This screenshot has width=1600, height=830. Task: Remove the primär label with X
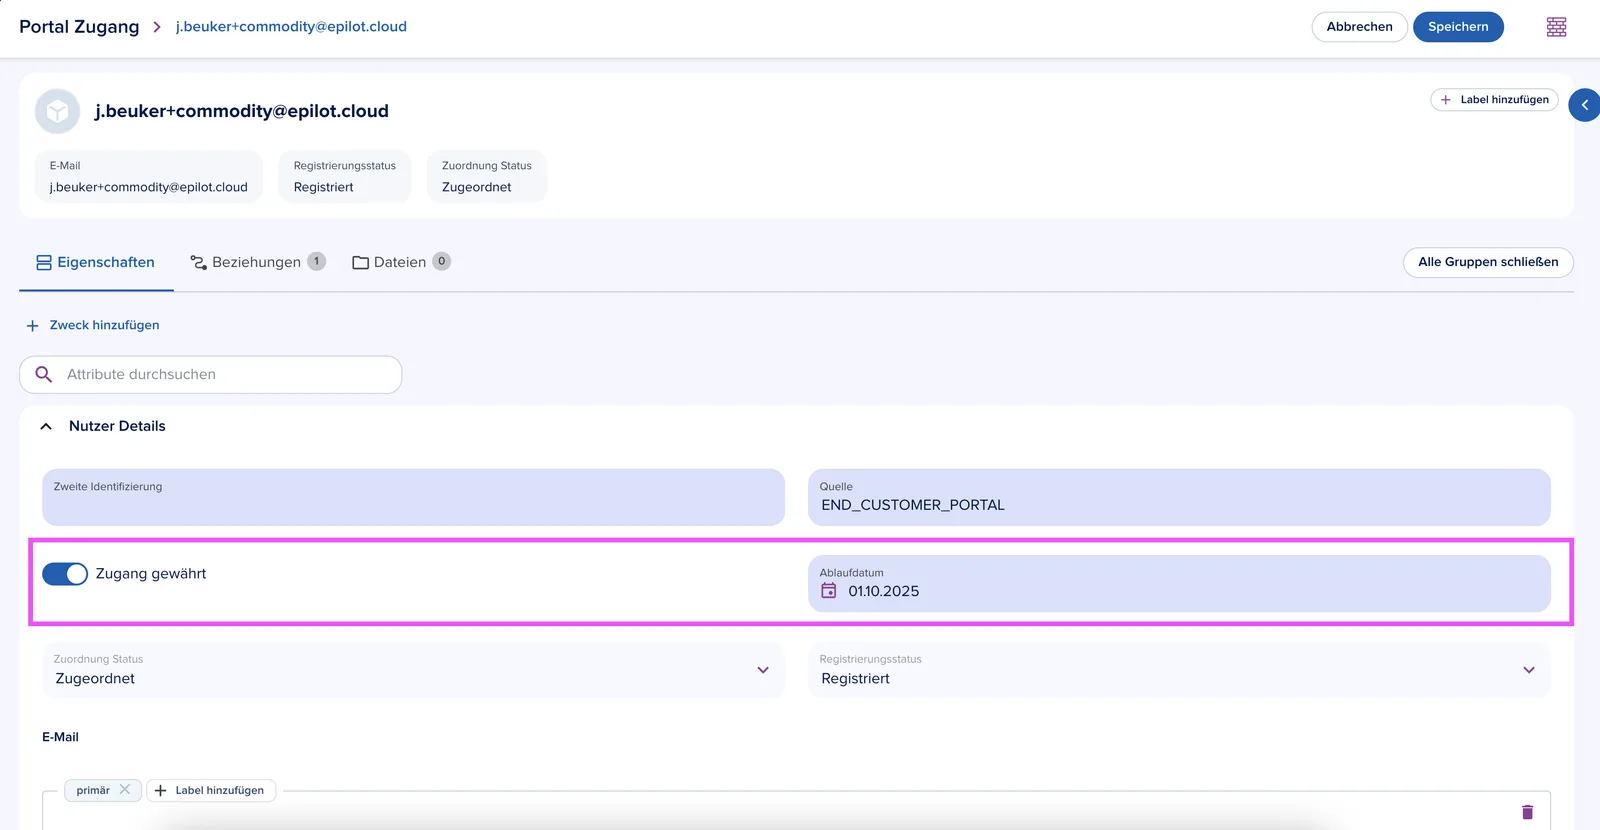point(125,789)
